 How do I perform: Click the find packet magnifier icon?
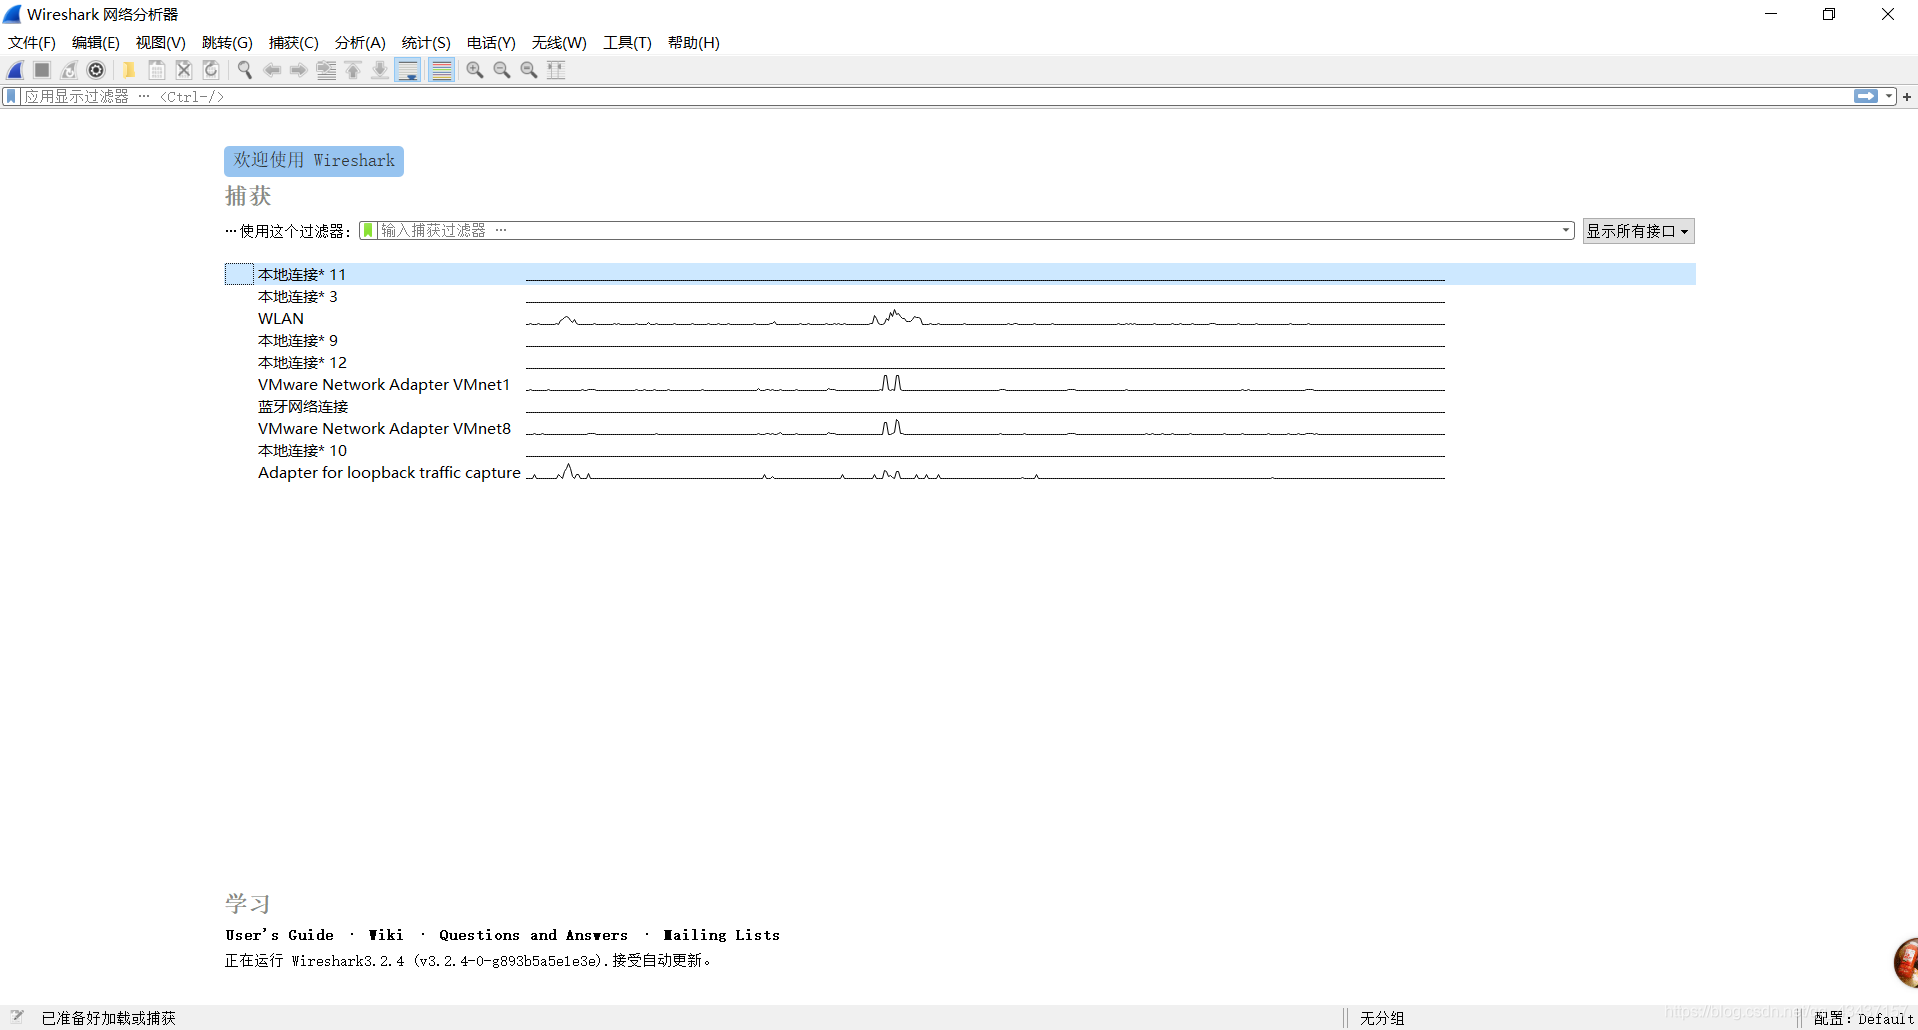tap(244, 70)
